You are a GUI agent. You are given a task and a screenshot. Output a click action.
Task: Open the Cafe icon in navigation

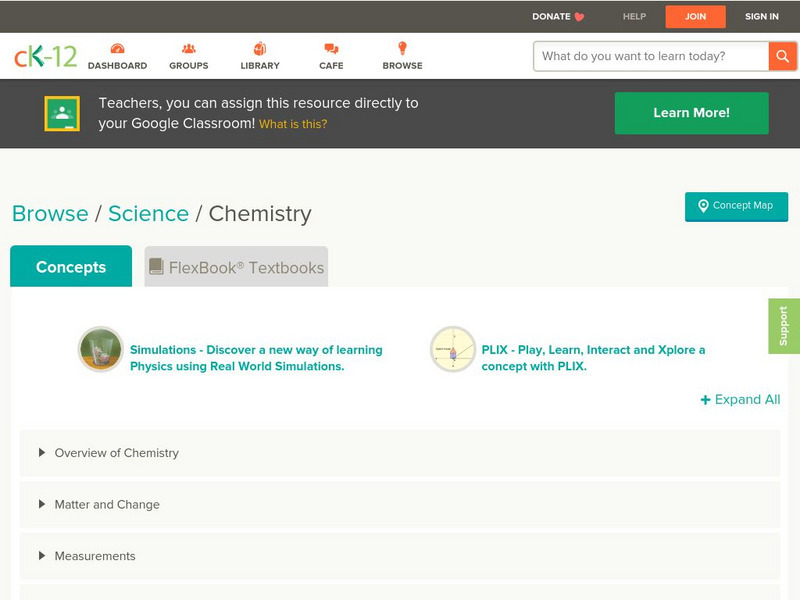[331, 49]
